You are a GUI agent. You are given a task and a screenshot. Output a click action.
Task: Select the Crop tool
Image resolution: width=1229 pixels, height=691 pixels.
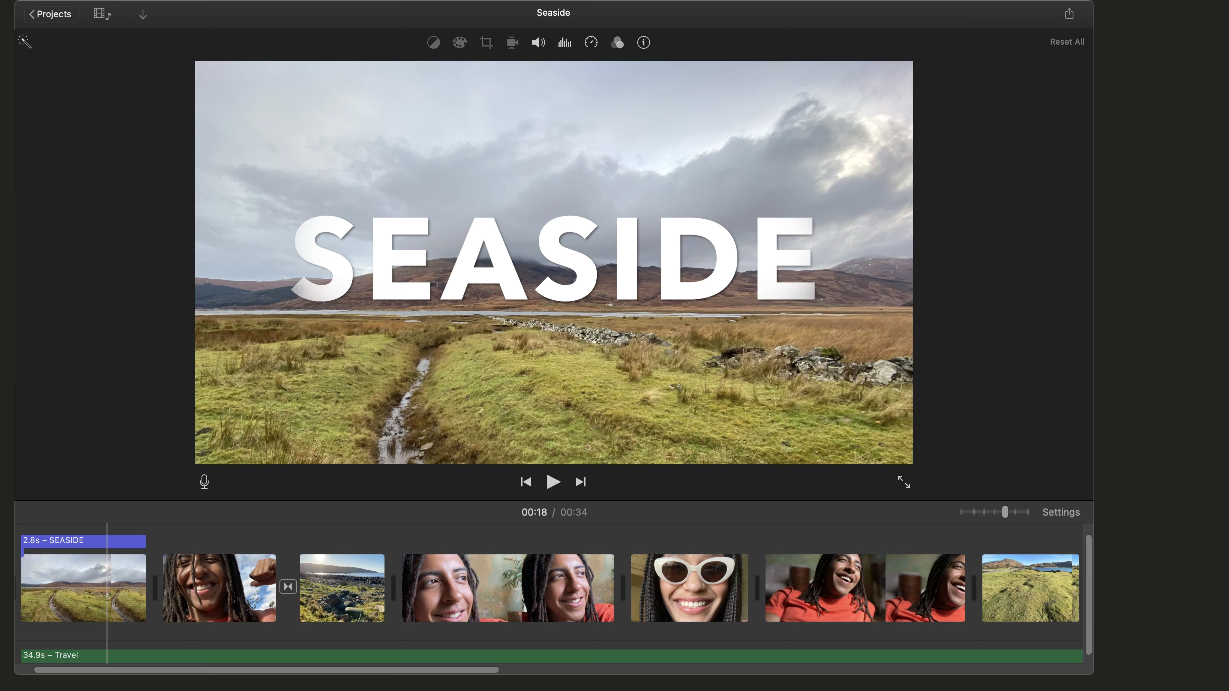tap(486, 43)
